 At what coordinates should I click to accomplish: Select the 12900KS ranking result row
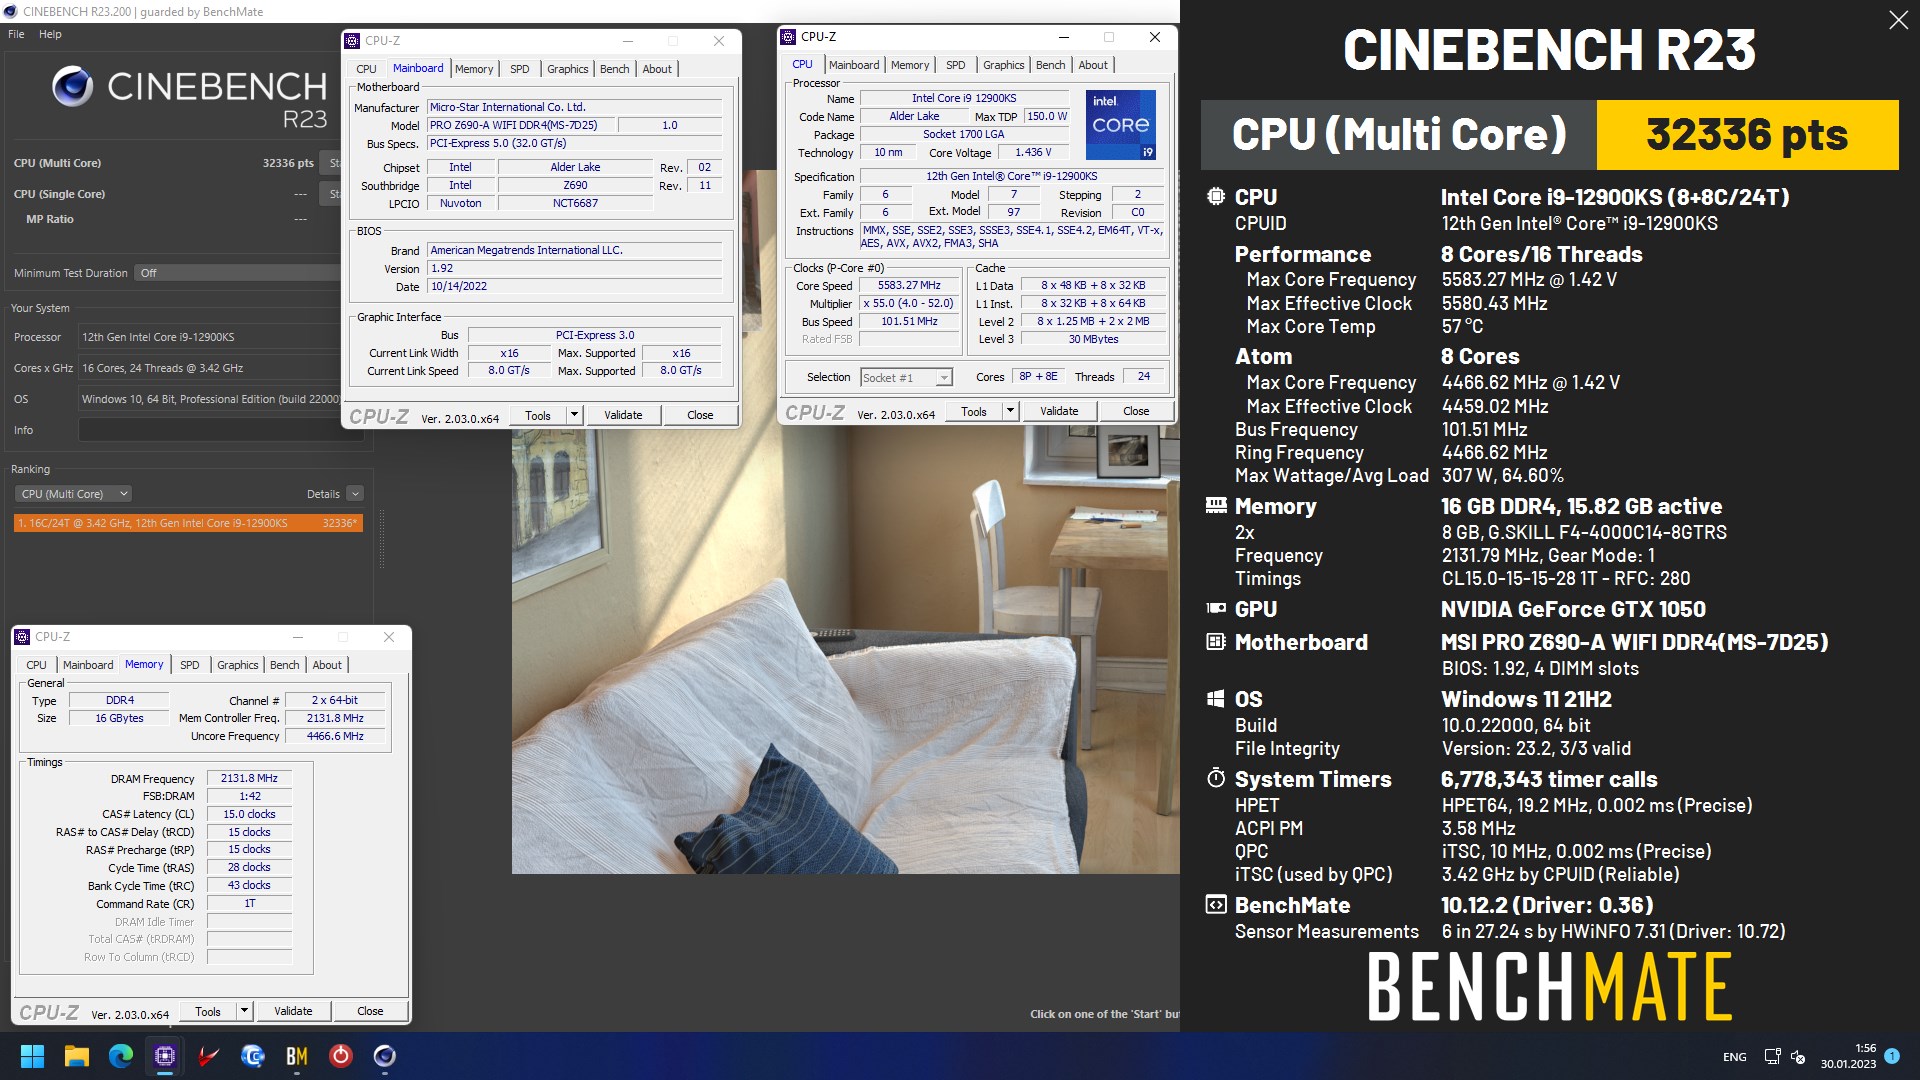pos(188,523)
